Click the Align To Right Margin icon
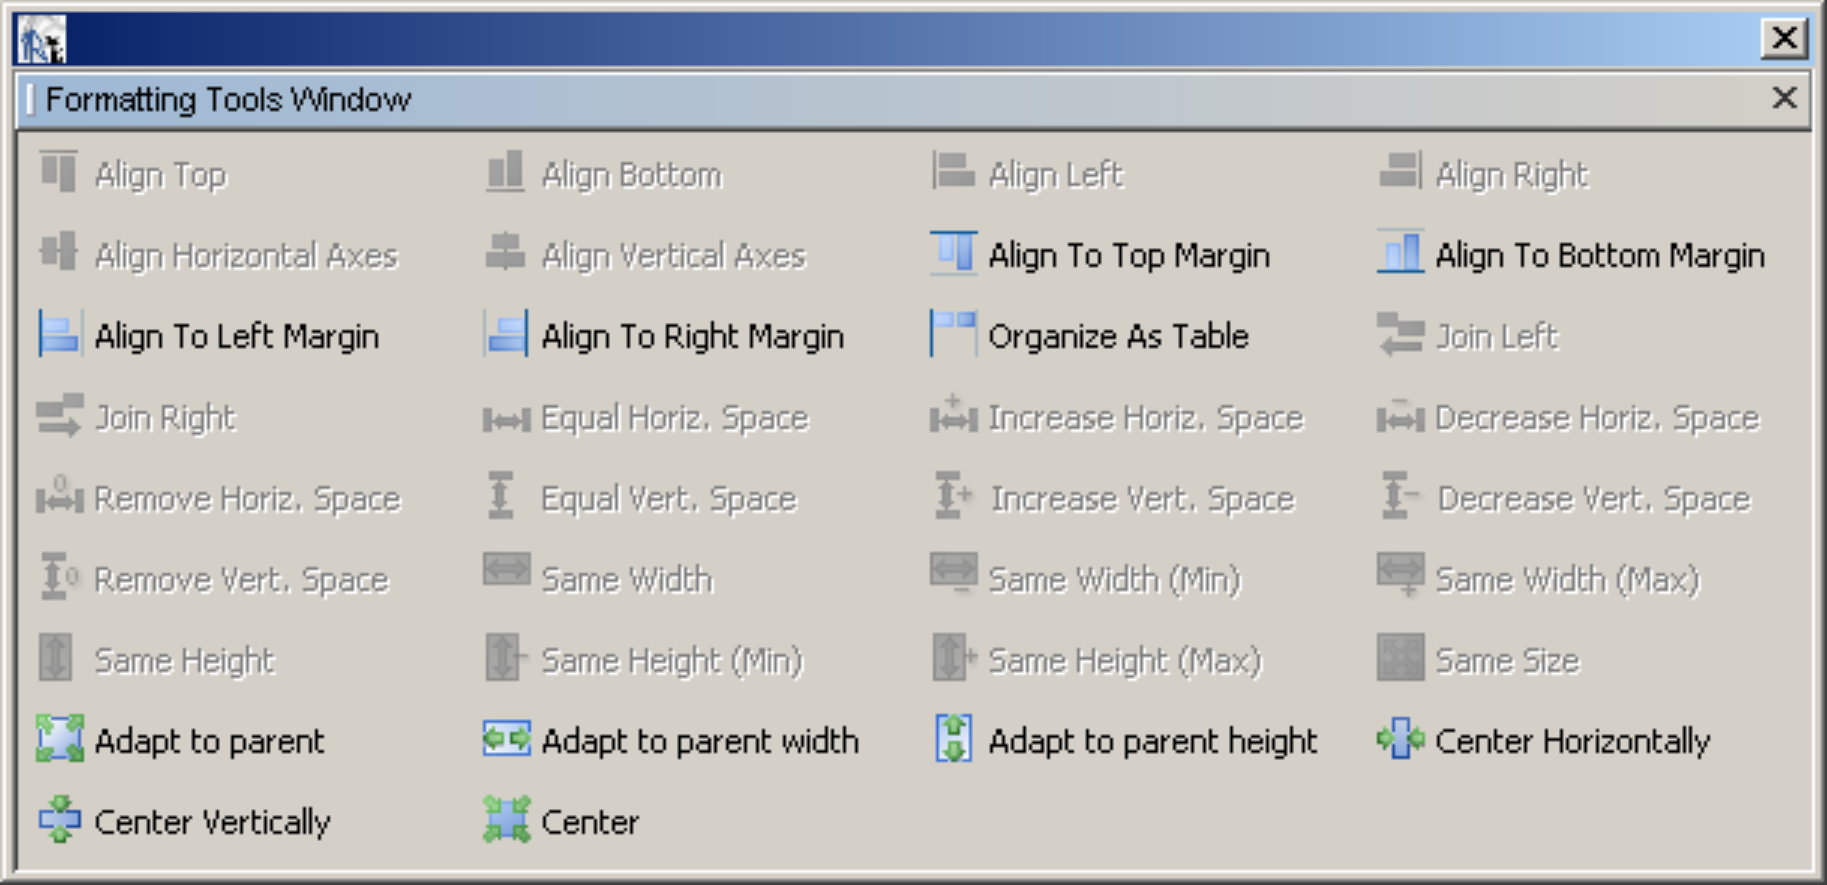 (506, 335)
